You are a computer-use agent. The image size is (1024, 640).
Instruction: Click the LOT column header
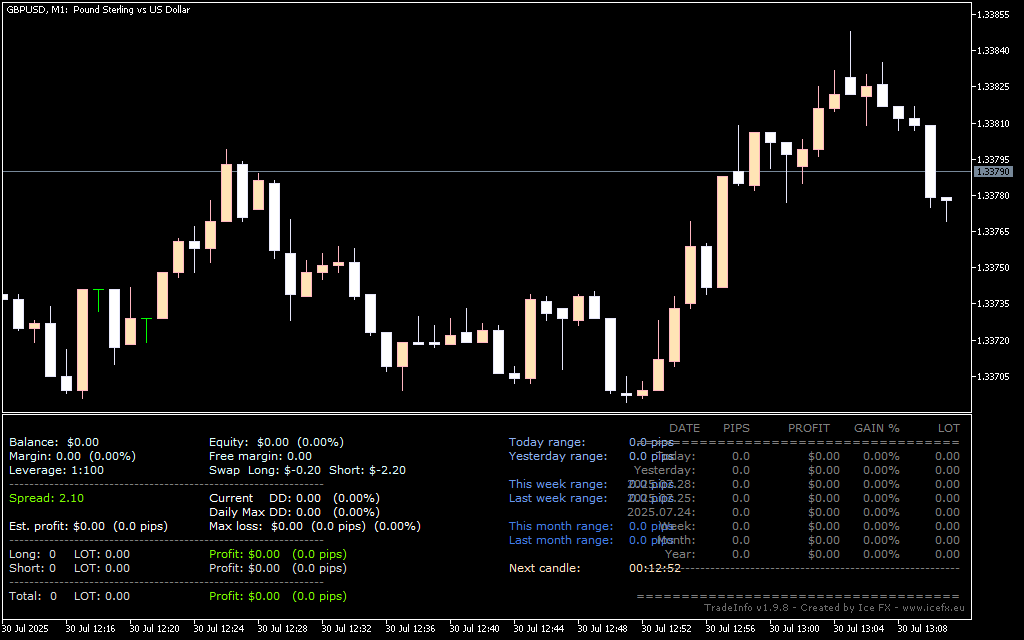pos(948,428)
